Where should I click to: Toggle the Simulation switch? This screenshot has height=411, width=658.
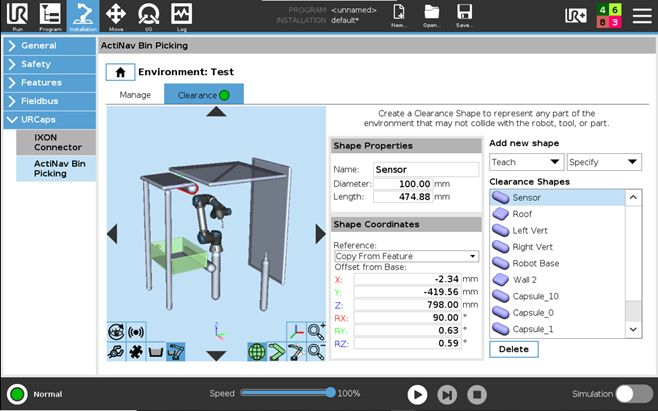[x=634, y=394]
